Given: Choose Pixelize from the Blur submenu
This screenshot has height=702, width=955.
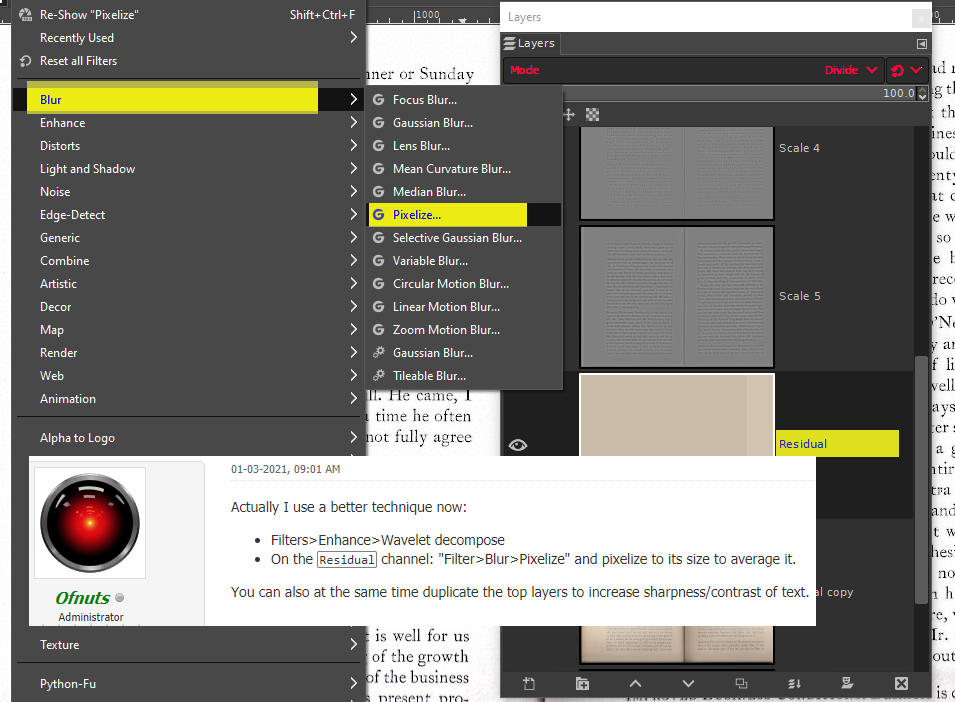Looking at the screenshot, I should pos(463,214).
